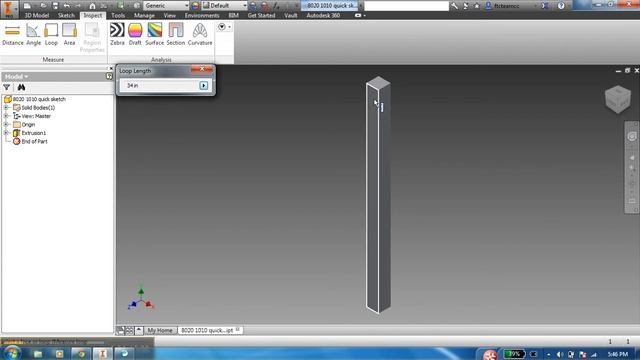Open Windows Explorer from taskbar

(x=38, y=353)
